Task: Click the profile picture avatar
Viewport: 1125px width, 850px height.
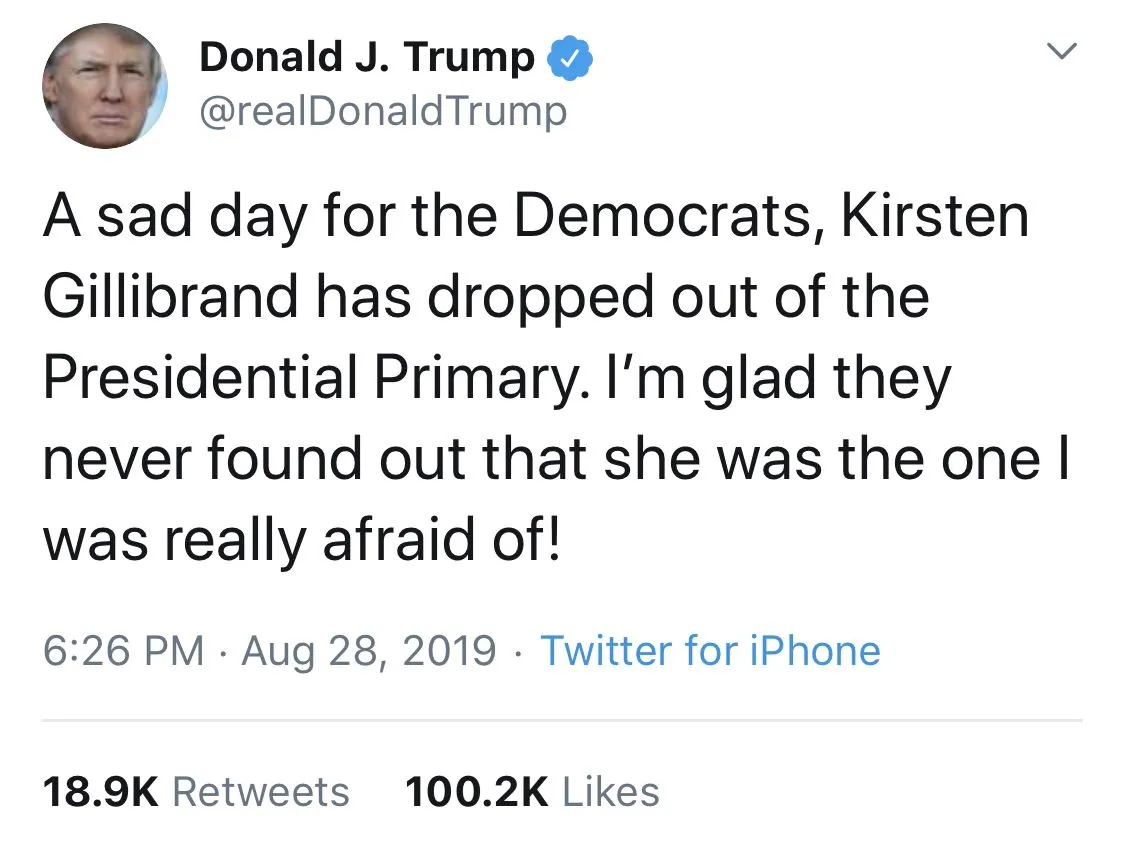Action: 104,86
